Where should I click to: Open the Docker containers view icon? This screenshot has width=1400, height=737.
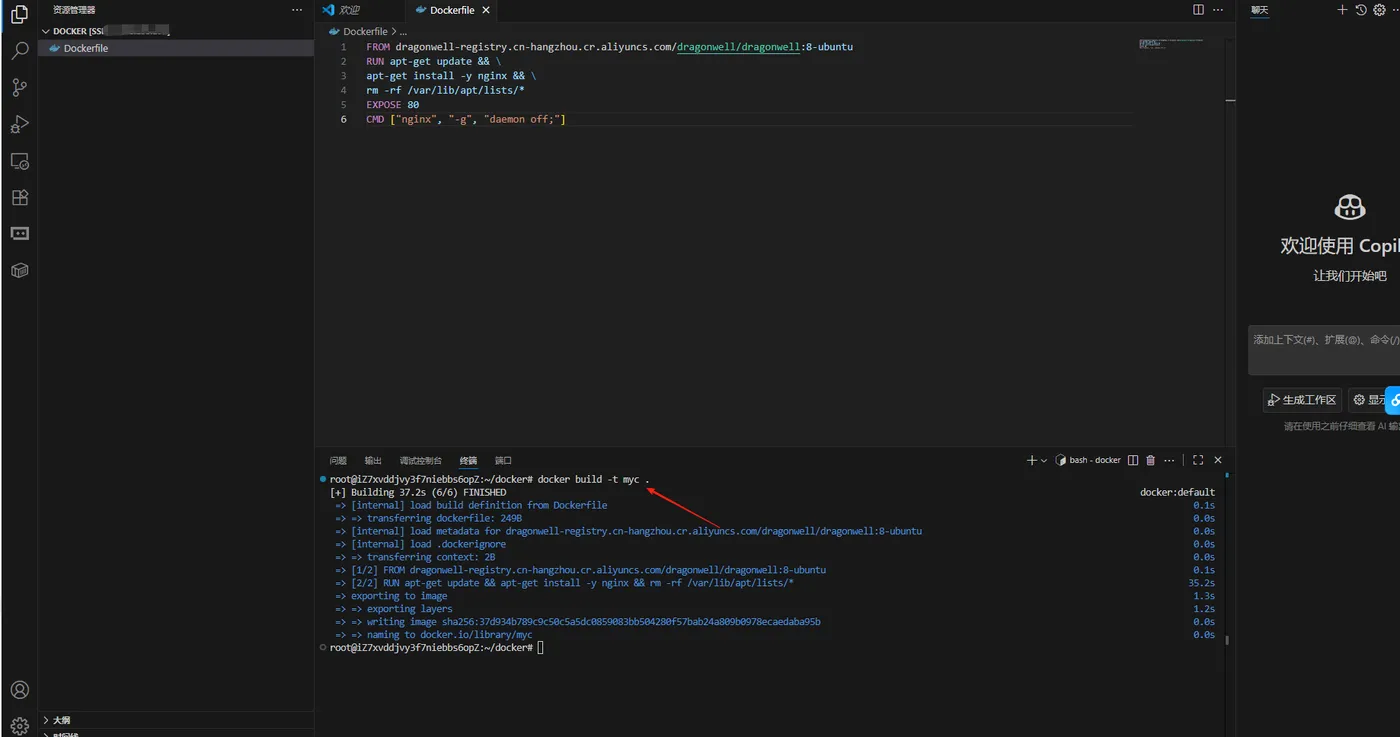19,270
